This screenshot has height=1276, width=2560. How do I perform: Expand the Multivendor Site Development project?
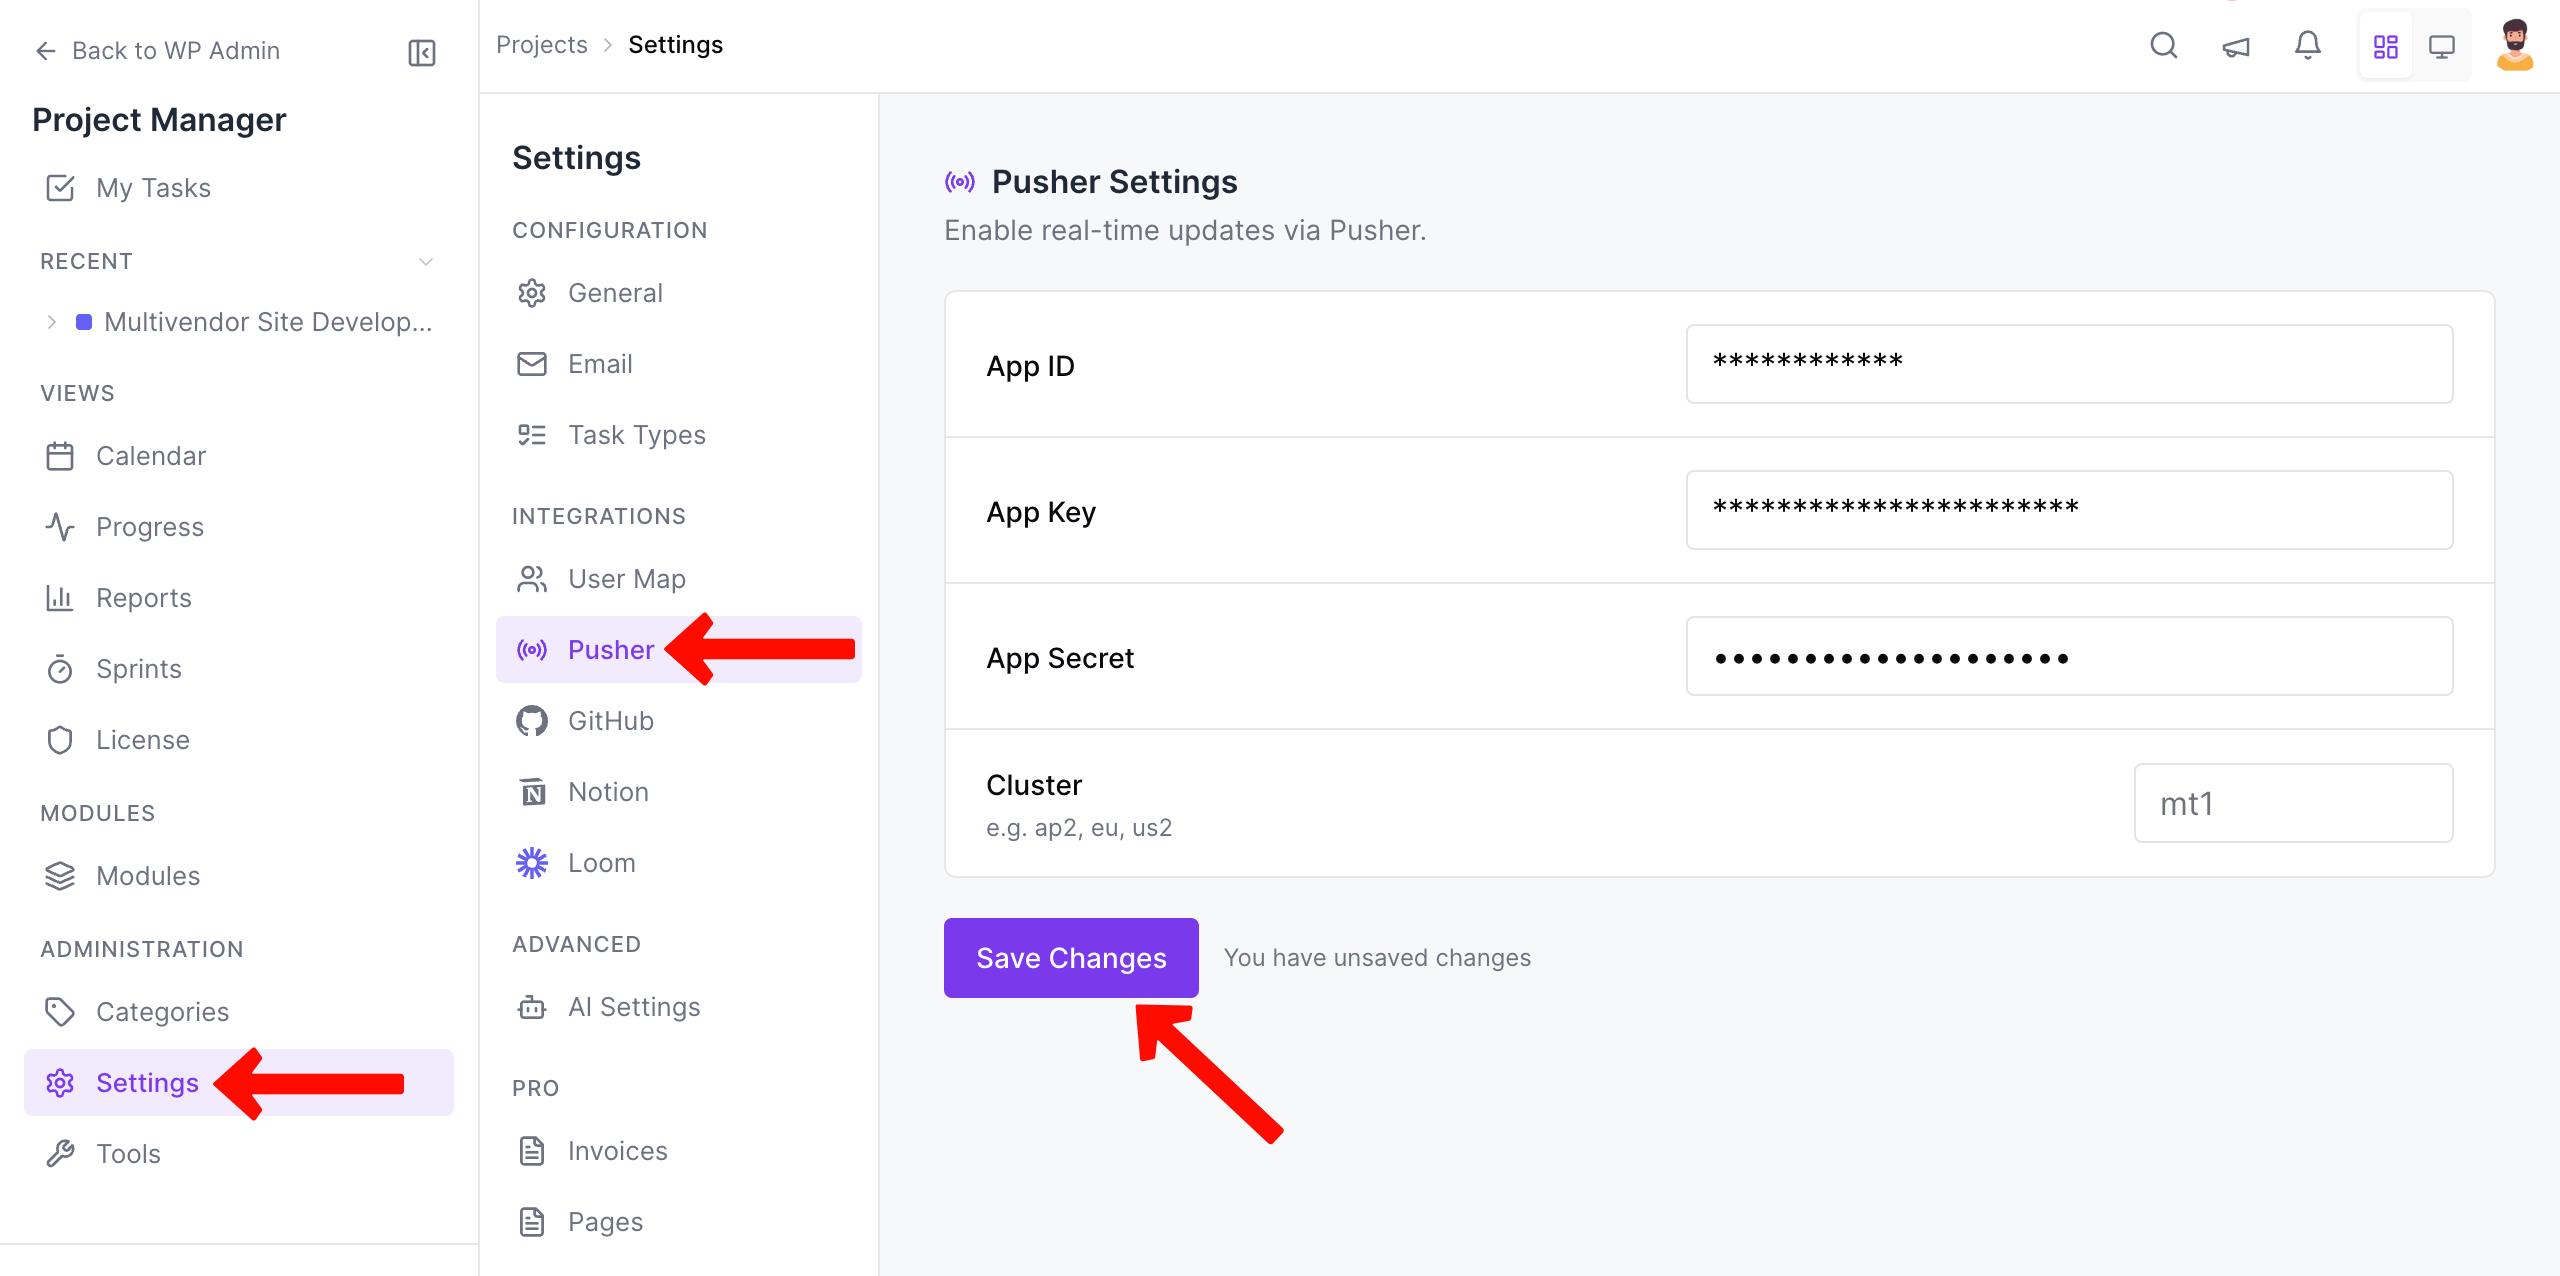51,321
